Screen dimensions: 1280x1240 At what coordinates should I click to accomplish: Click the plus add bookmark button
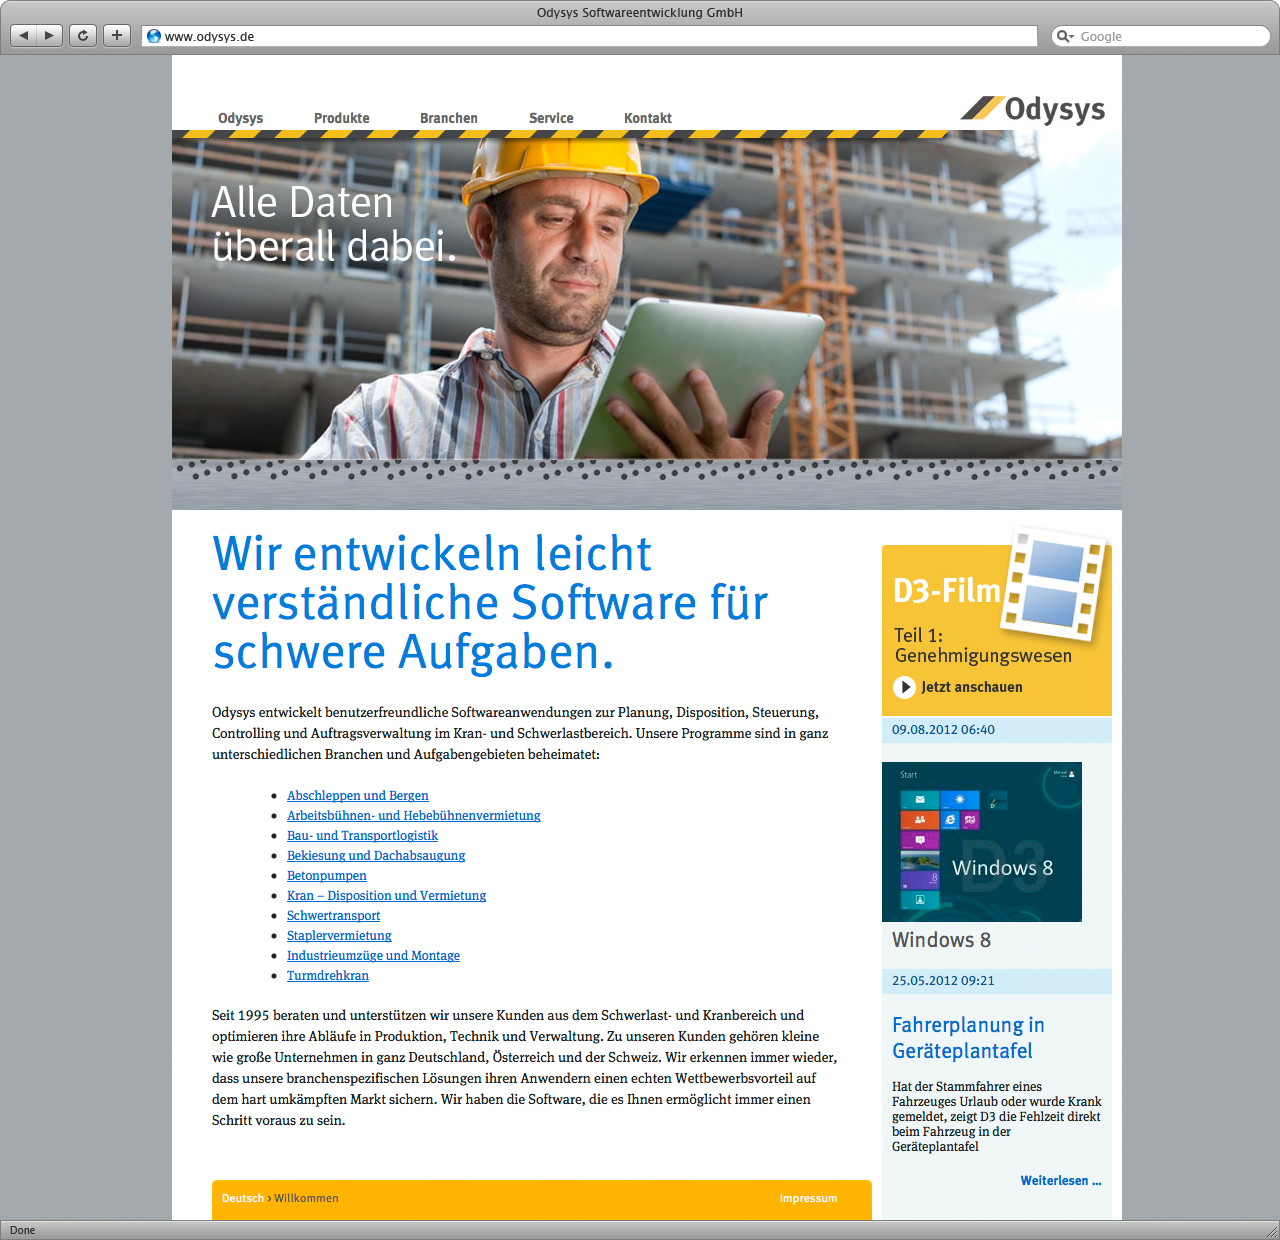[x=117, y=36]
